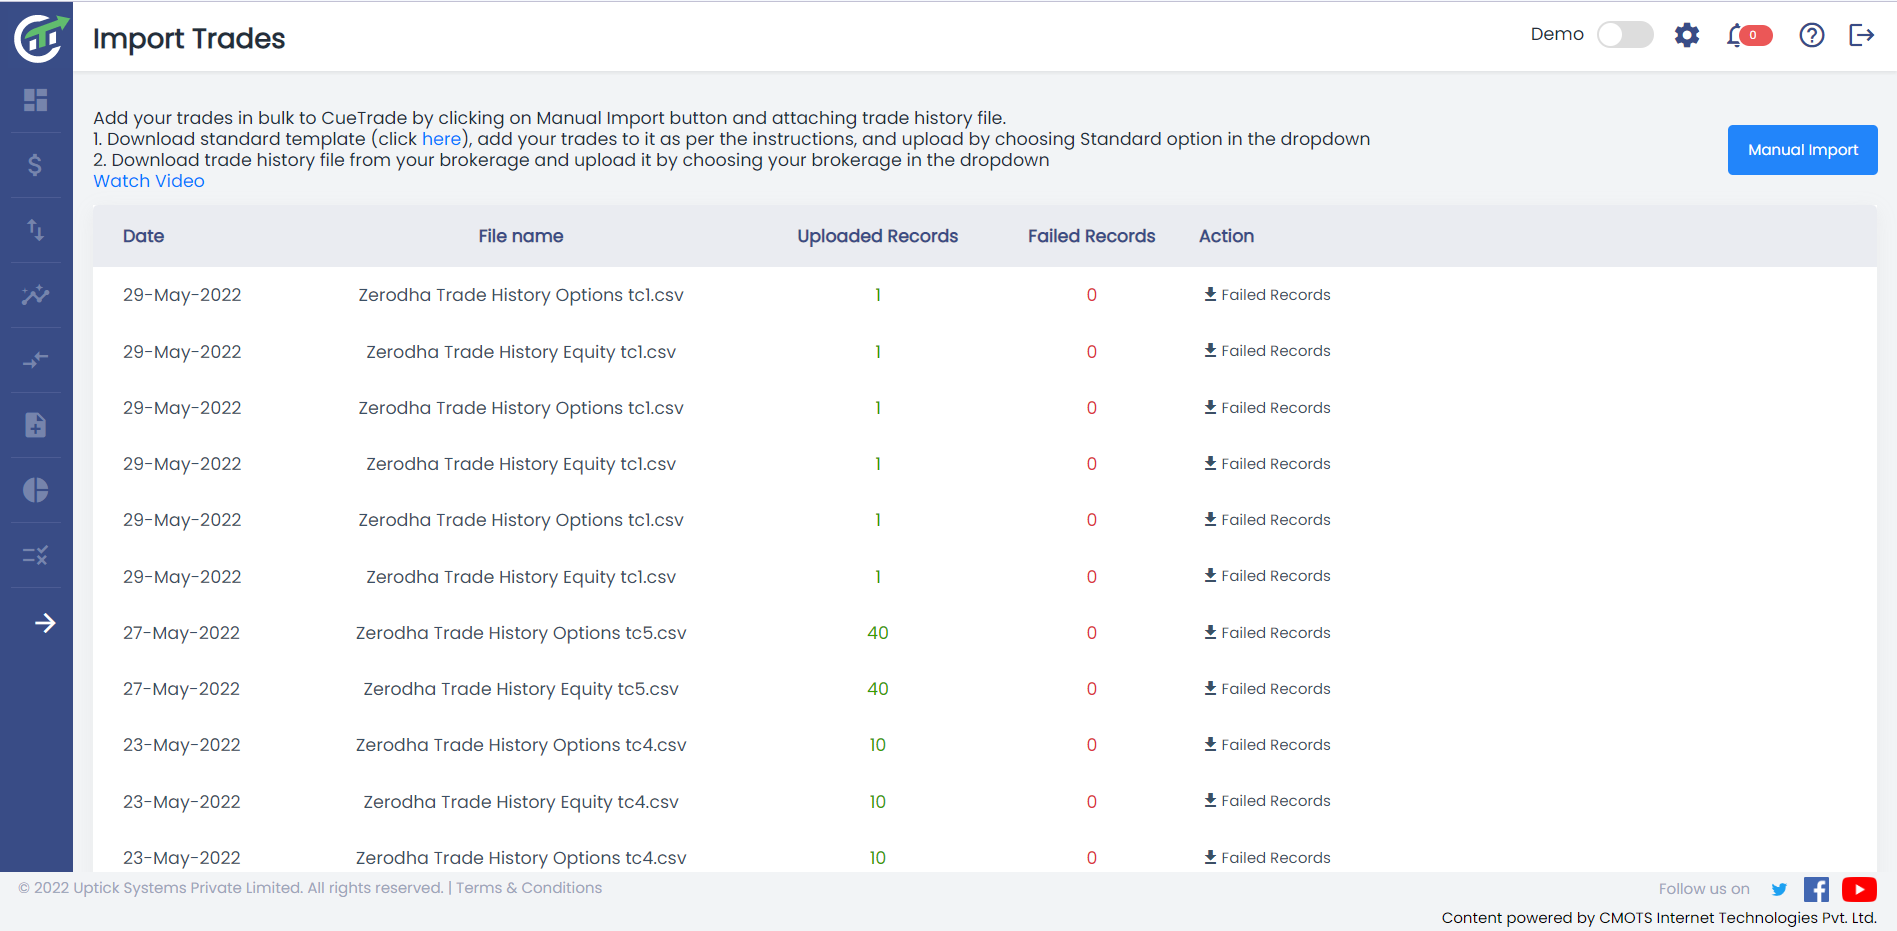Open the Twitter follow icon
The height and width of the screenshot is (931, 1897).
(x=1779, y=889)
